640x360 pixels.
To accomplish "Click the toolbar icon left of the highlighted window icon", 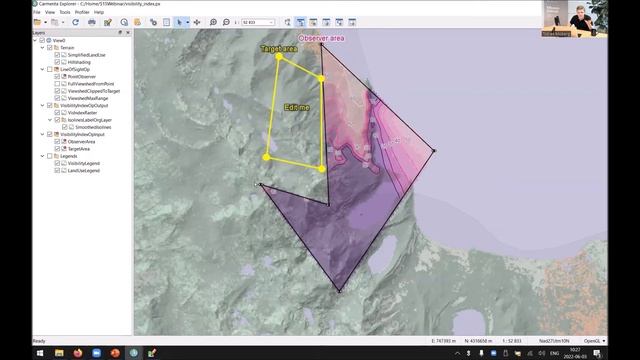I will click(287, 22).
